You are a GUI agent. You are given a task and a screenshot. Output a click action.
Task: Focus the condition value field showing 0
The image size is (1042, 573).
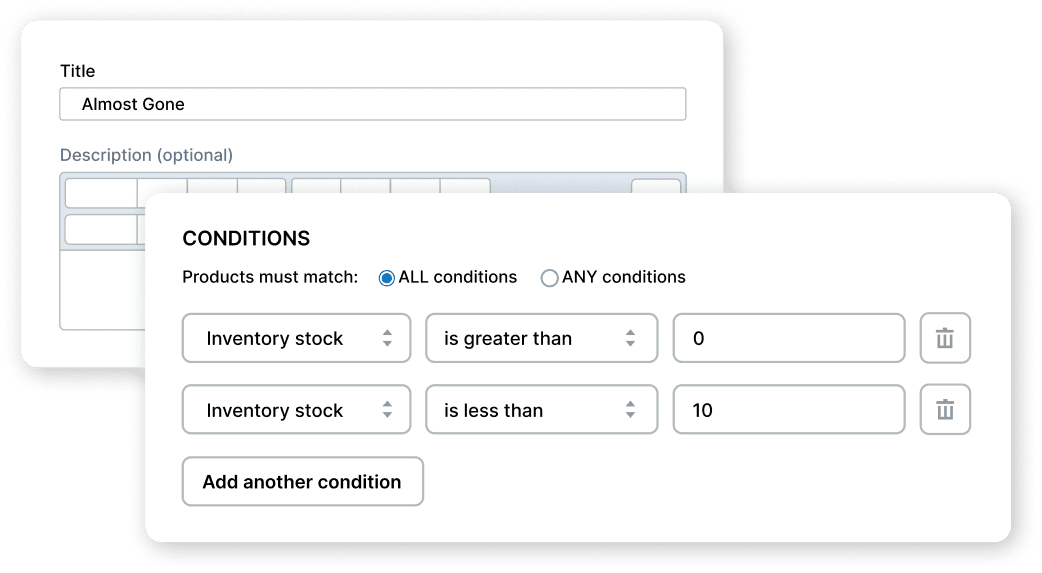(x=788, y=338)
